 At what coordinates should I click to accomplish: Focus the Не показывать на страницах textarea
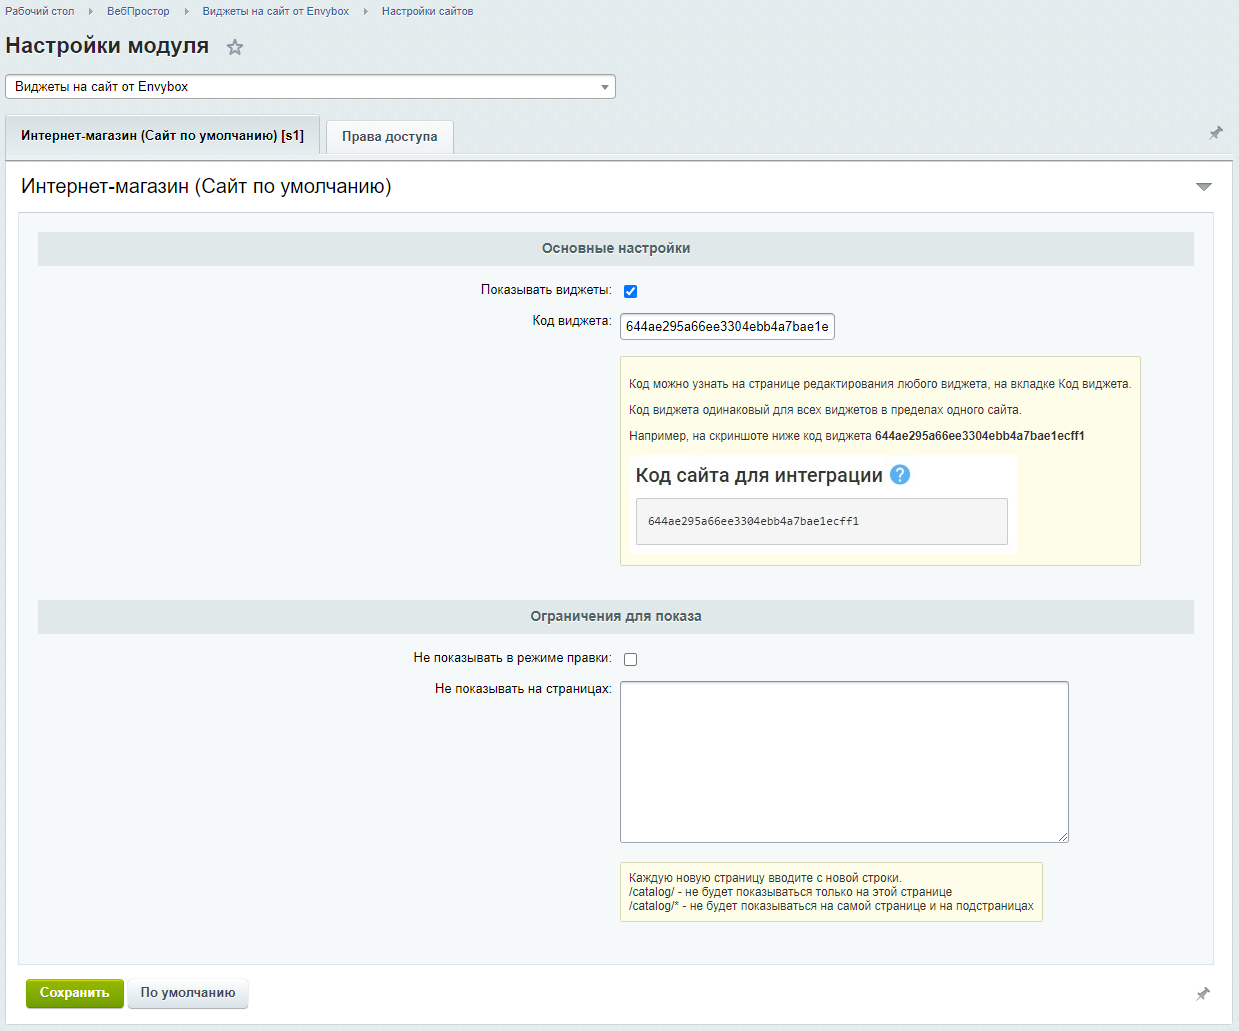click(x=844, y=761)
